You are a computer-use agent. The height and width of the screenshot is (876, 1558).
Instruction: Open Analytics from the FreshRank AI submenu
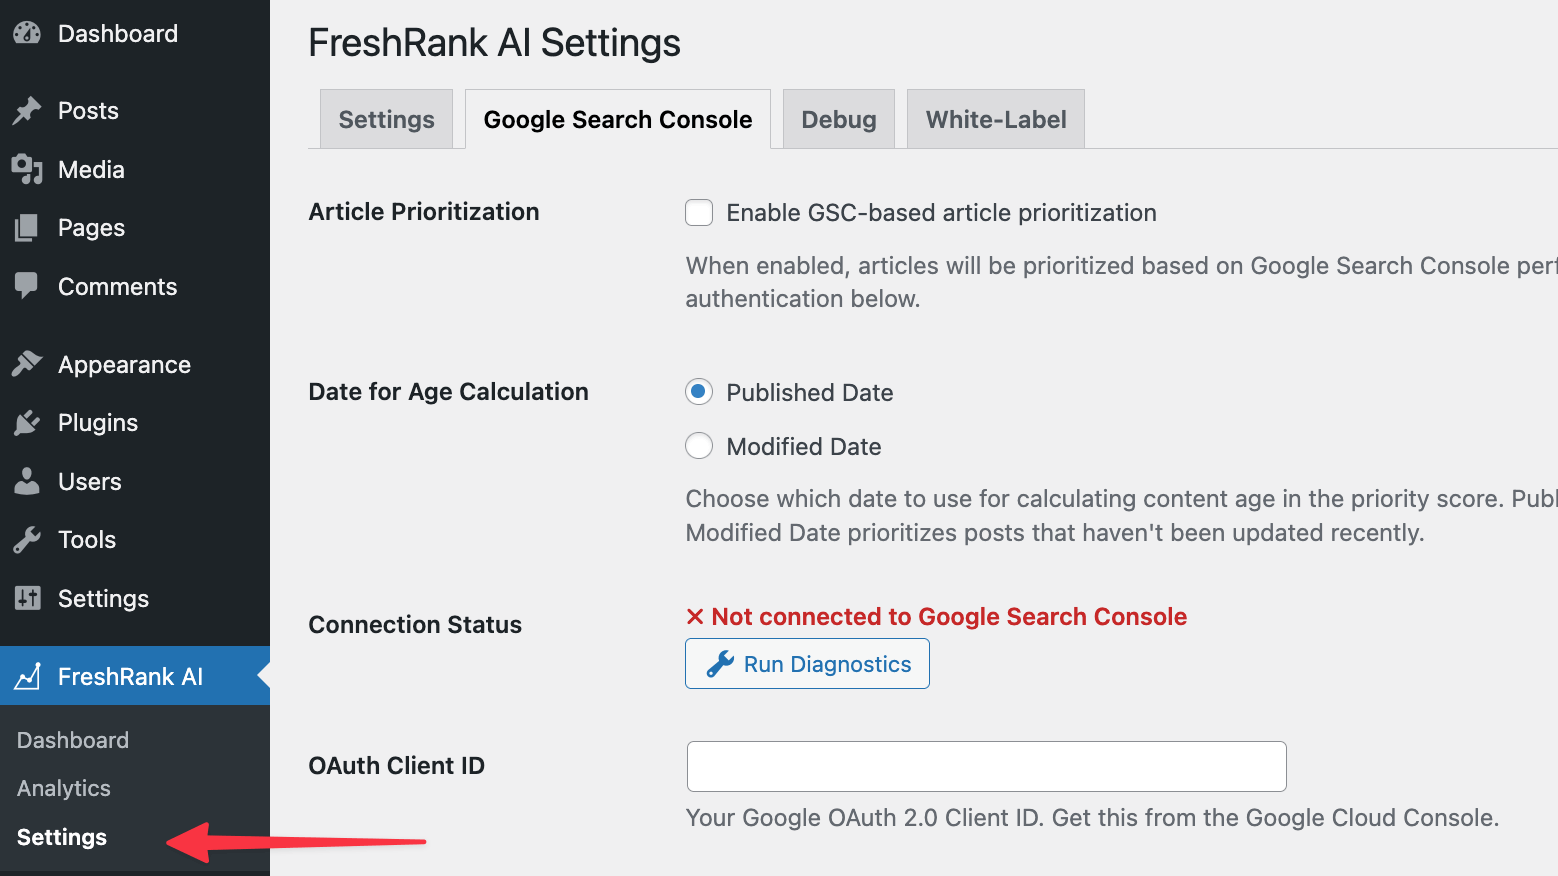point(63,788)
